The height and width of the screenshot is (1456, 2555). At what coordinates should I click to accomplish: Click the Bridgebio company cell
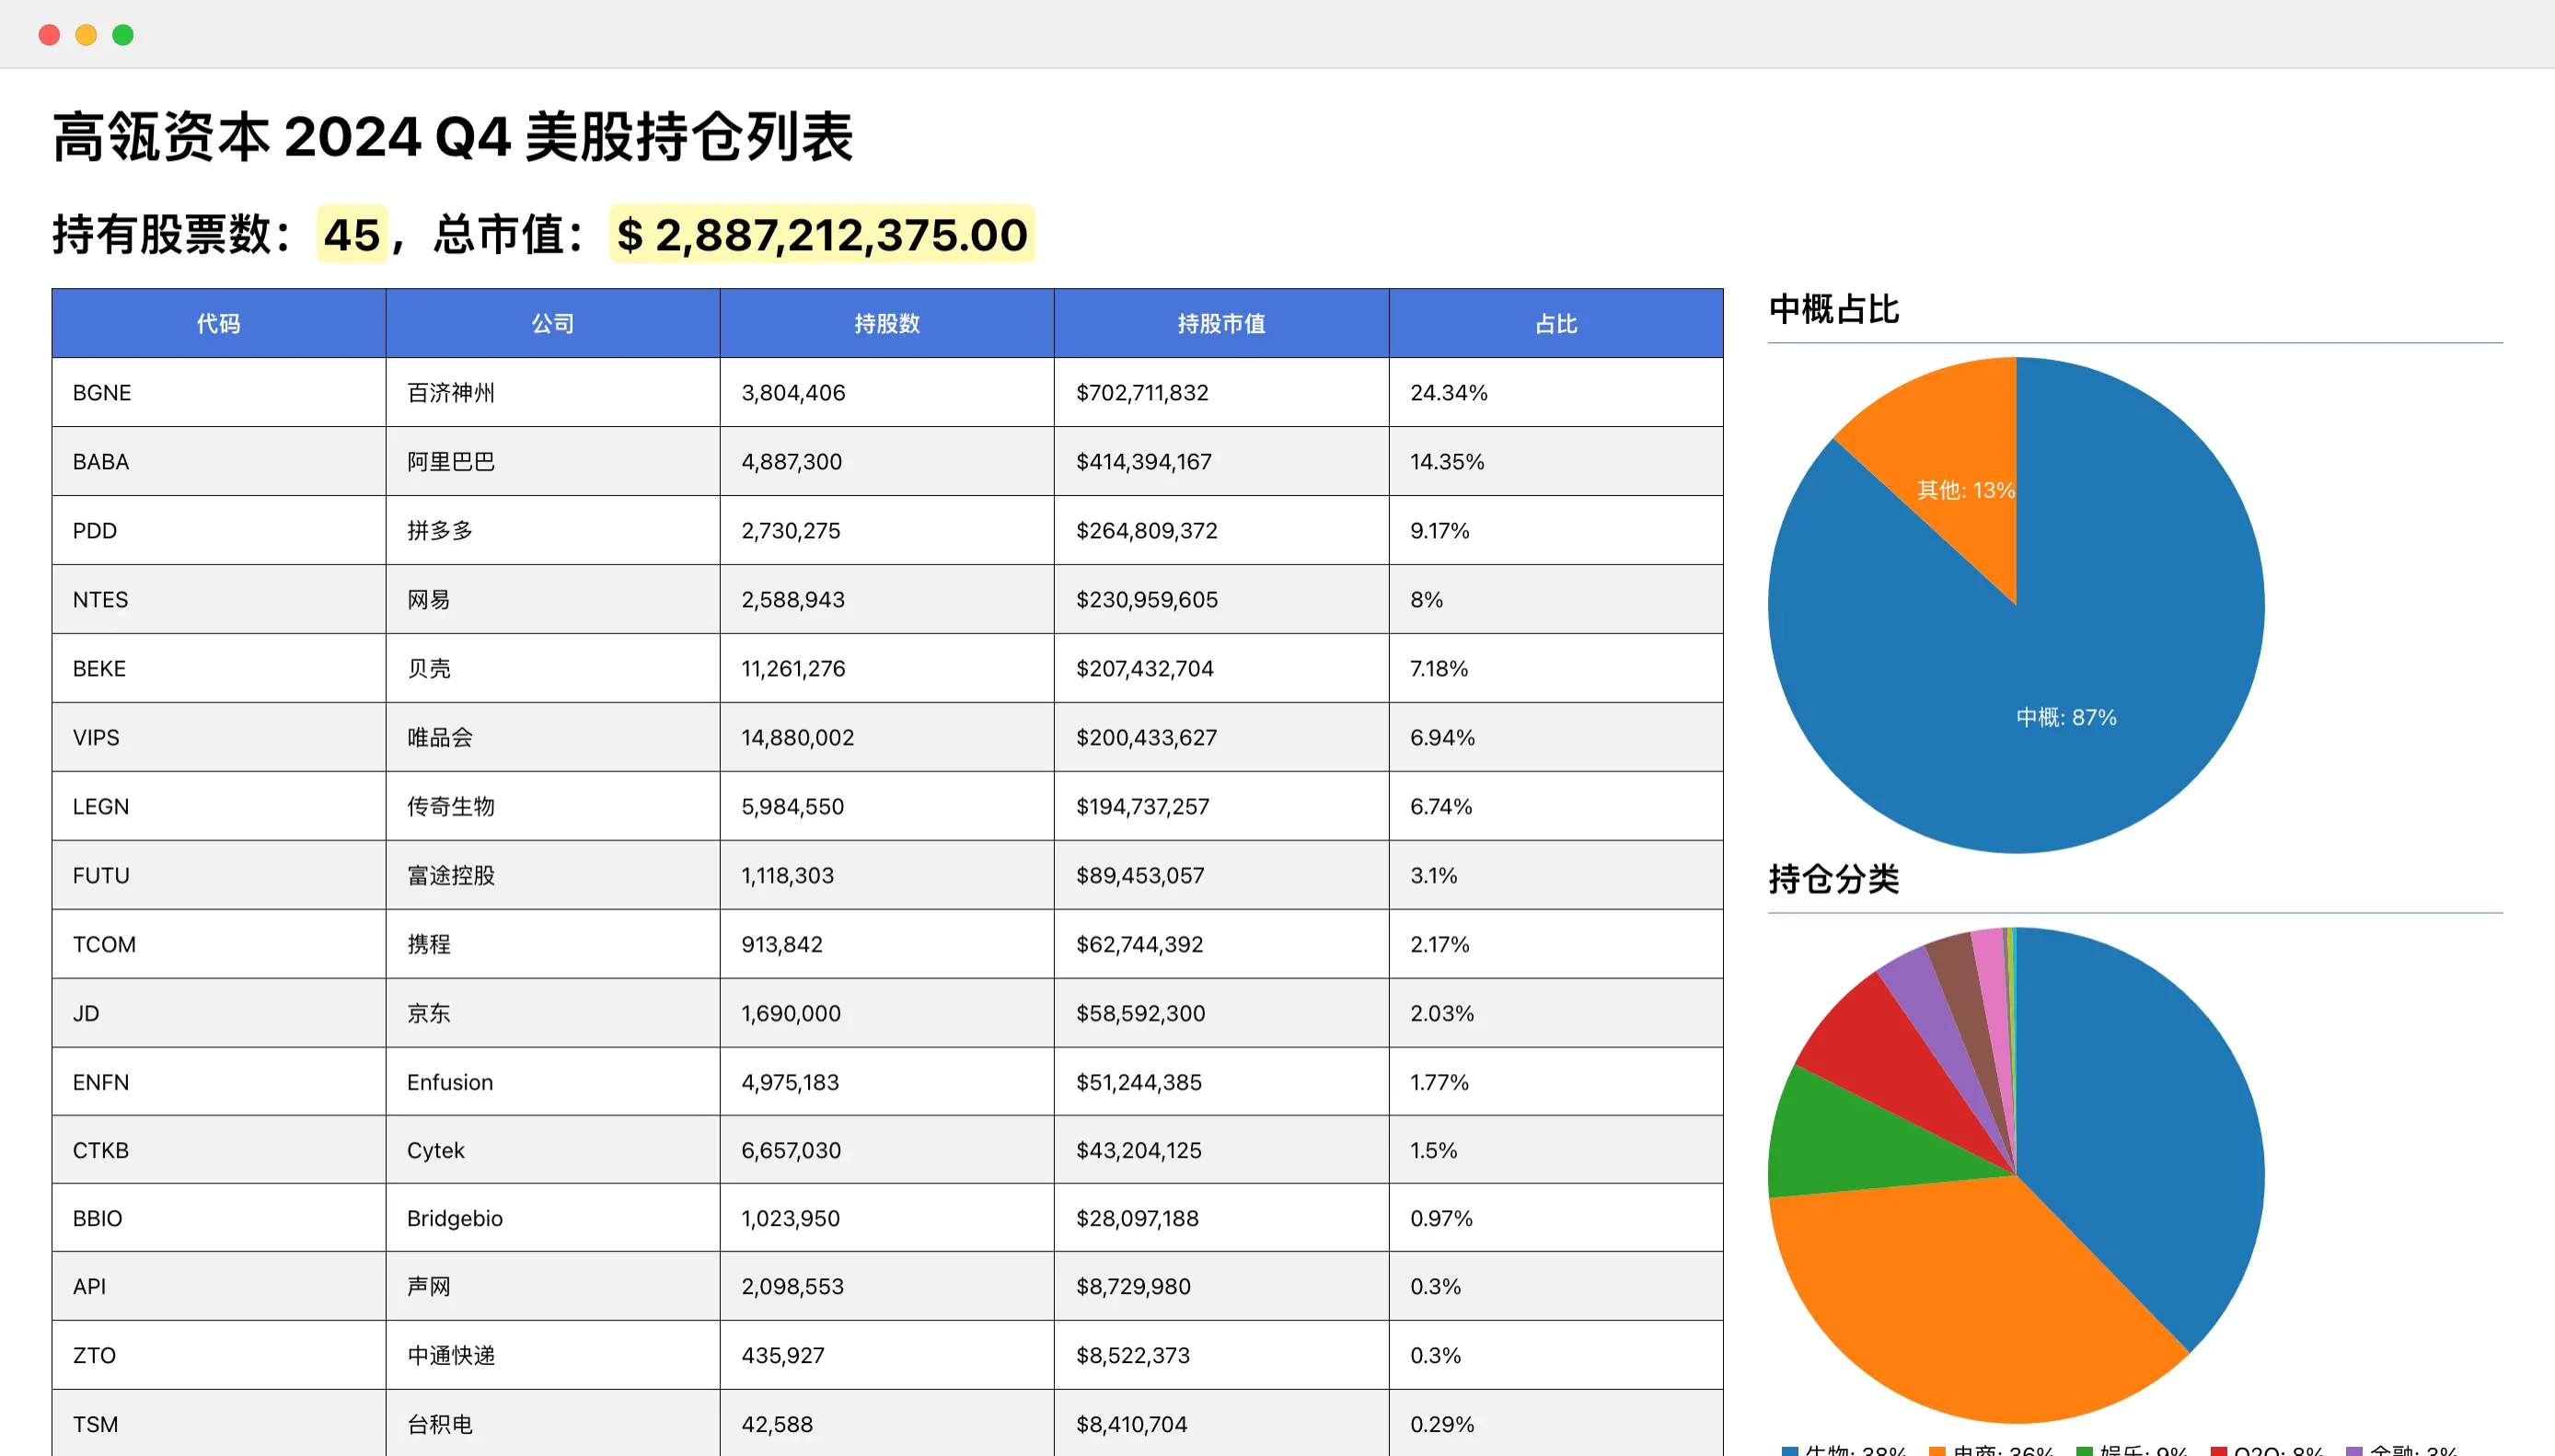[553, 1218]
